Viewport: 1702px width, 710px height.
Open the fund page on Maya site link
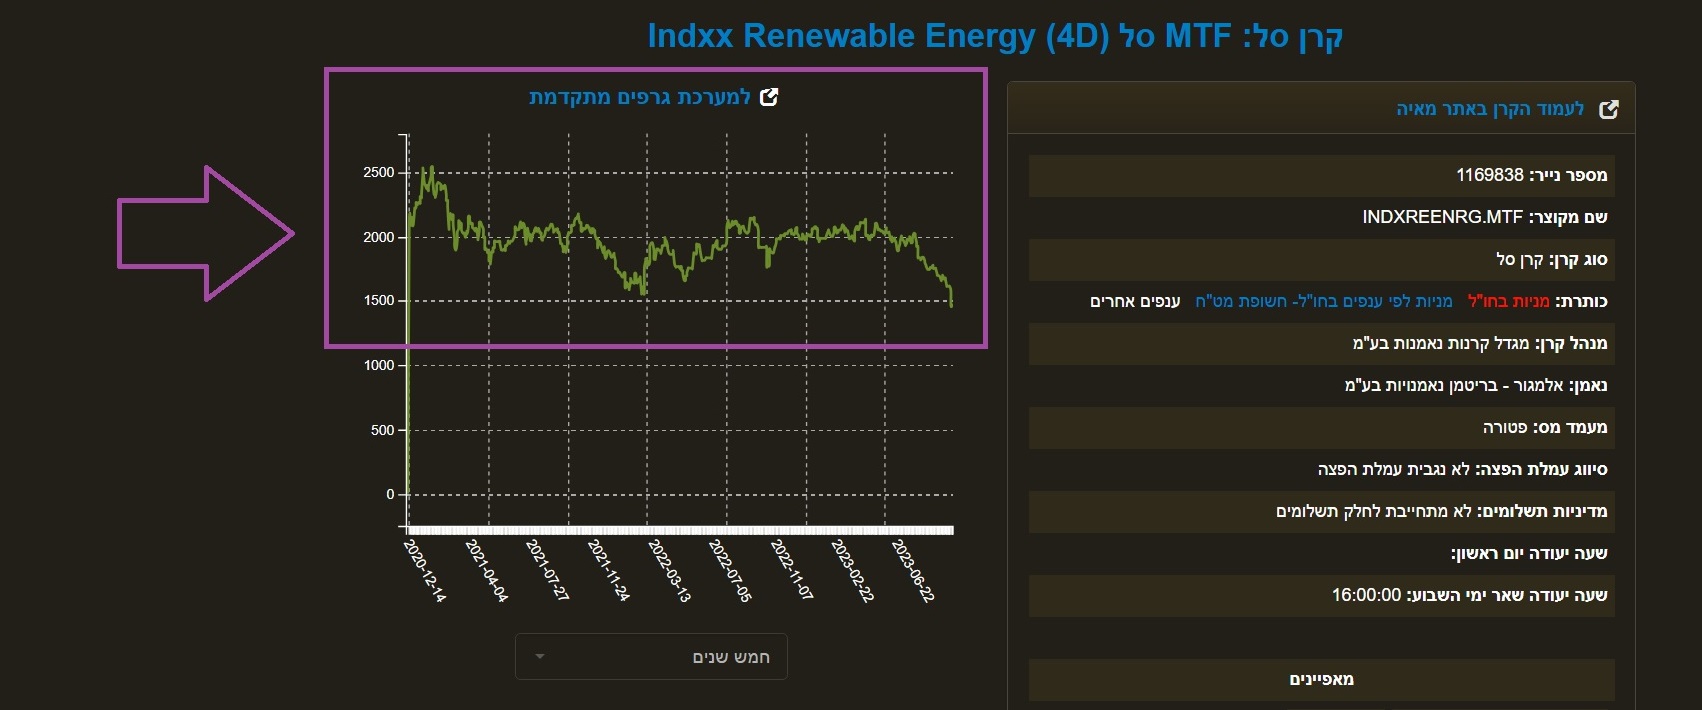pos(1490,109)
